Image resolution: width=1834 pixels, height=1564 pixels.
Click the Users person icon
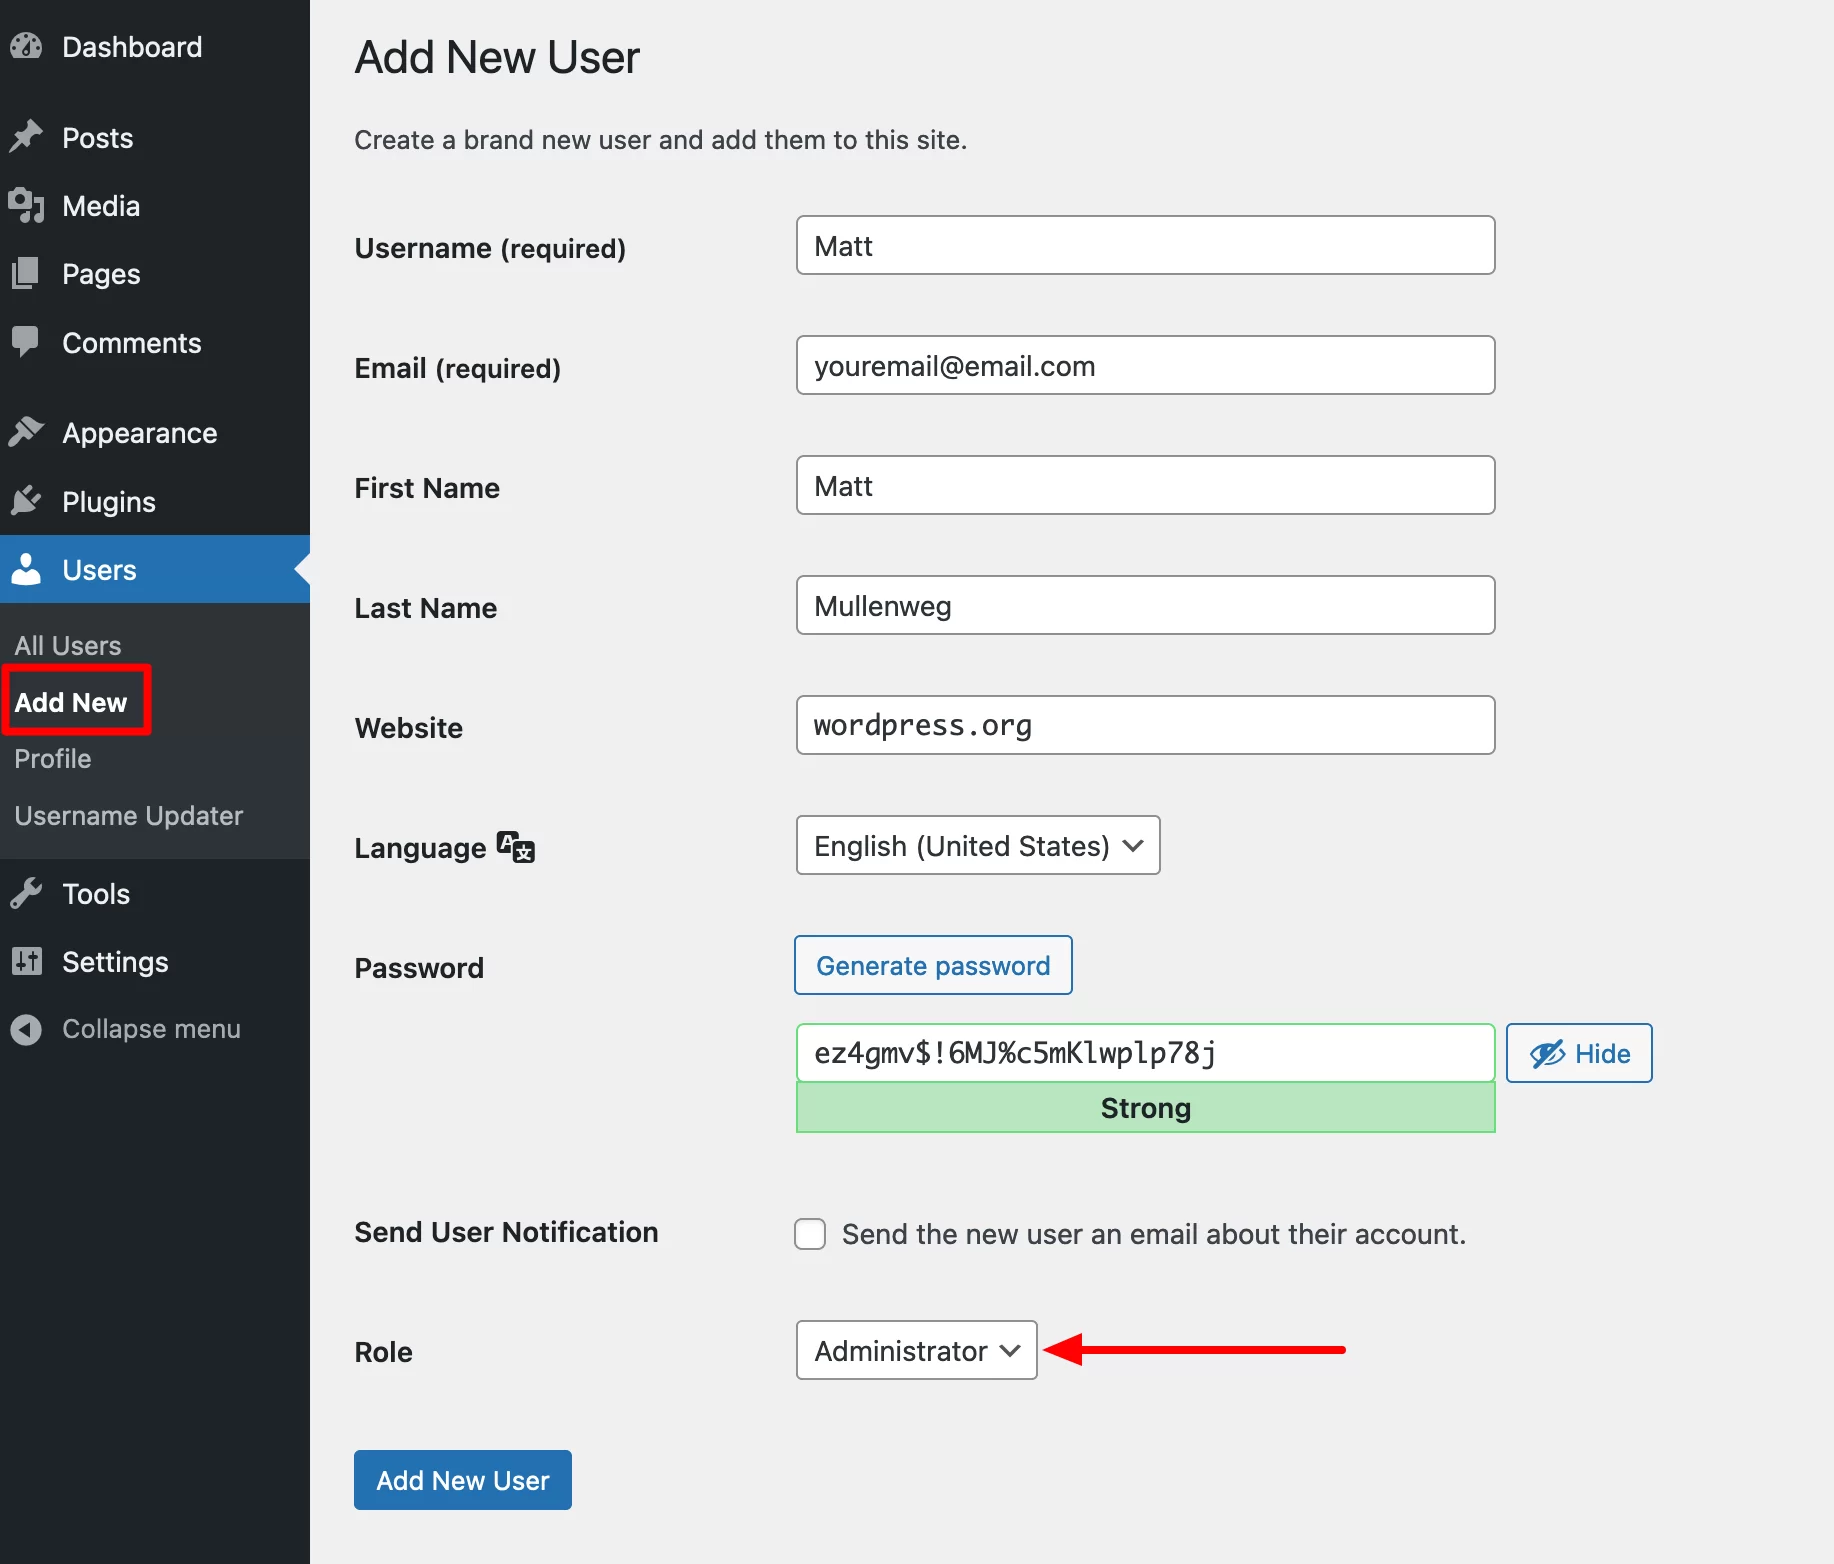(26, 569)
